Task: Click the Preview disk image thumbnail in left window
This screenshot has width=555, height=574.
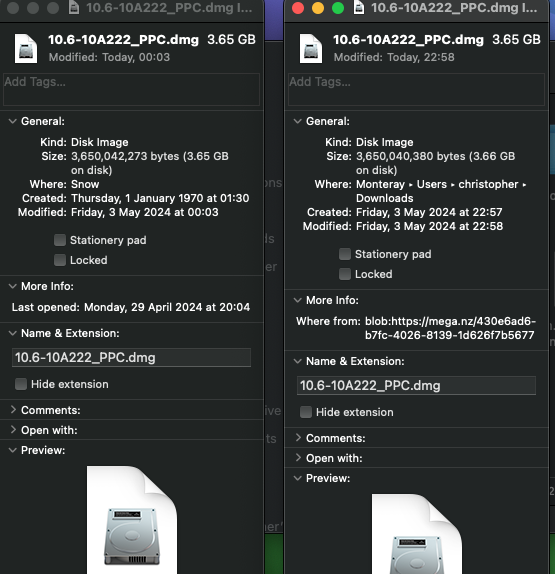Action: click(132, 519)
